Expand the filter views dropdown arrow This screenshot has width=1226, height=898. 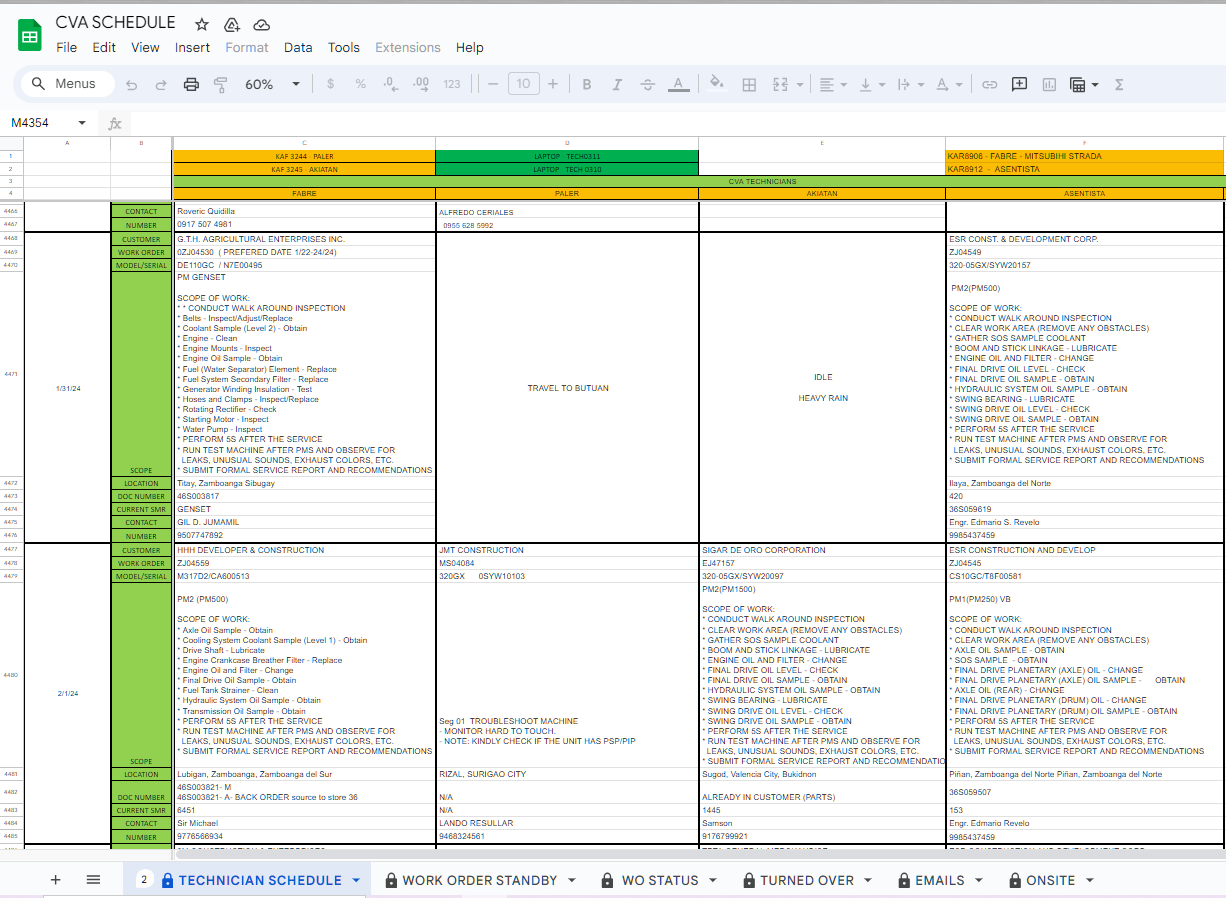tap(1096, 84)
